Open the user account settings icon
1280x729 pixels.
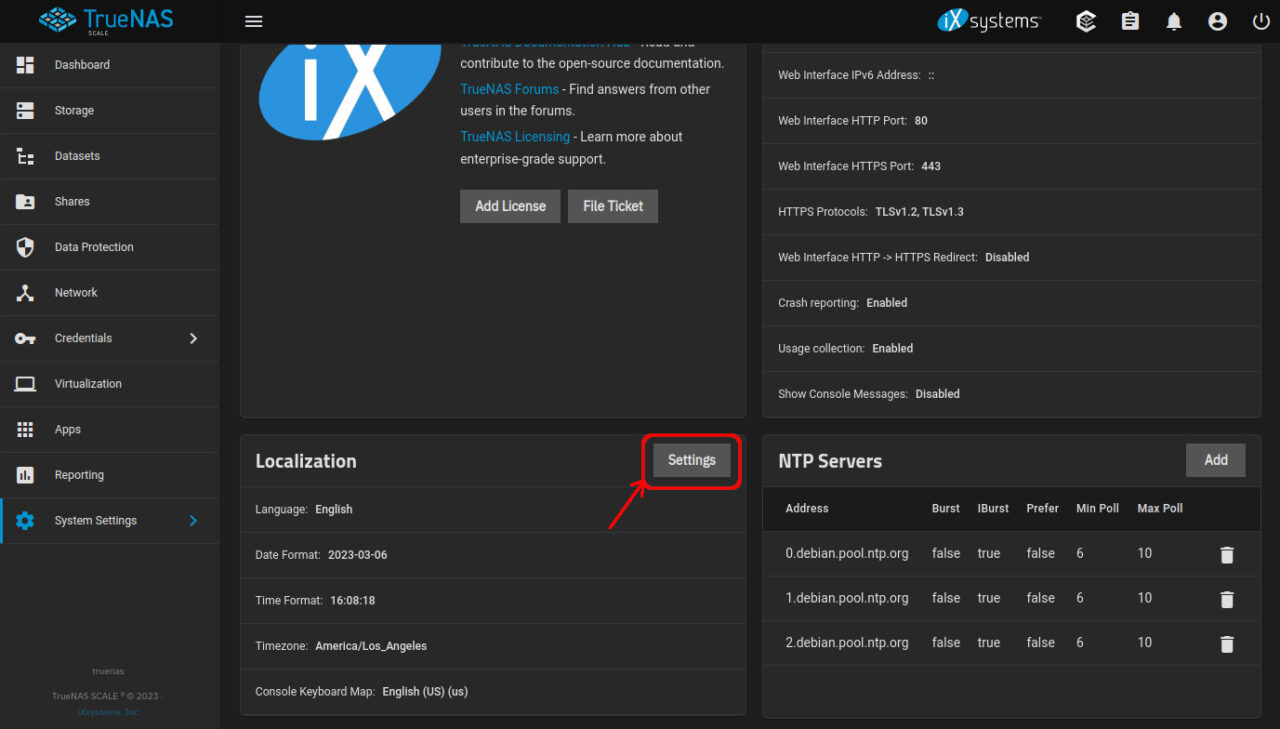(1217, 21)
